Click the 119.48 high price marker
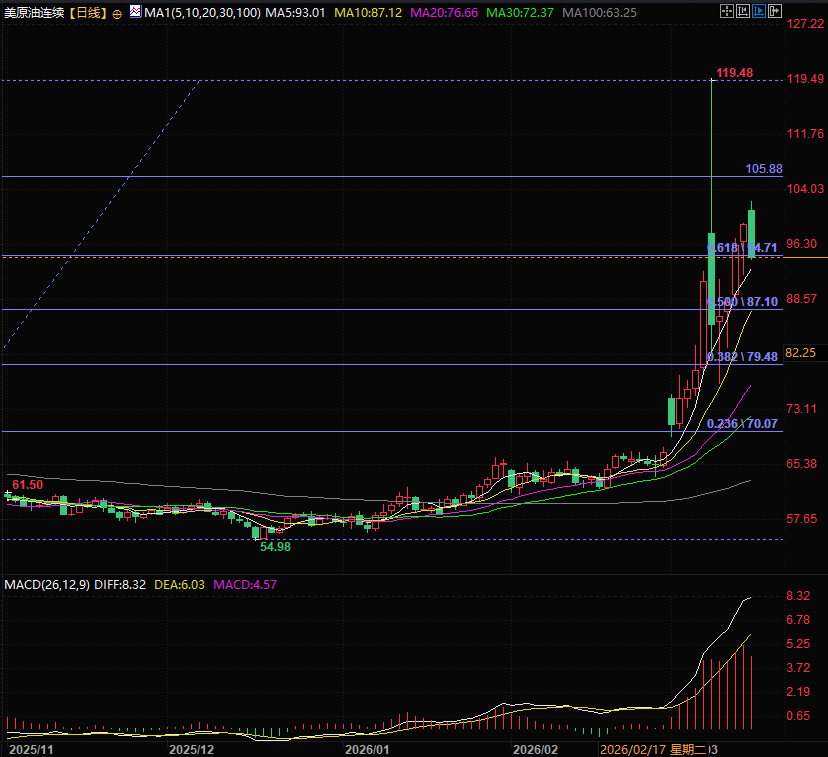 pos(735,73)
